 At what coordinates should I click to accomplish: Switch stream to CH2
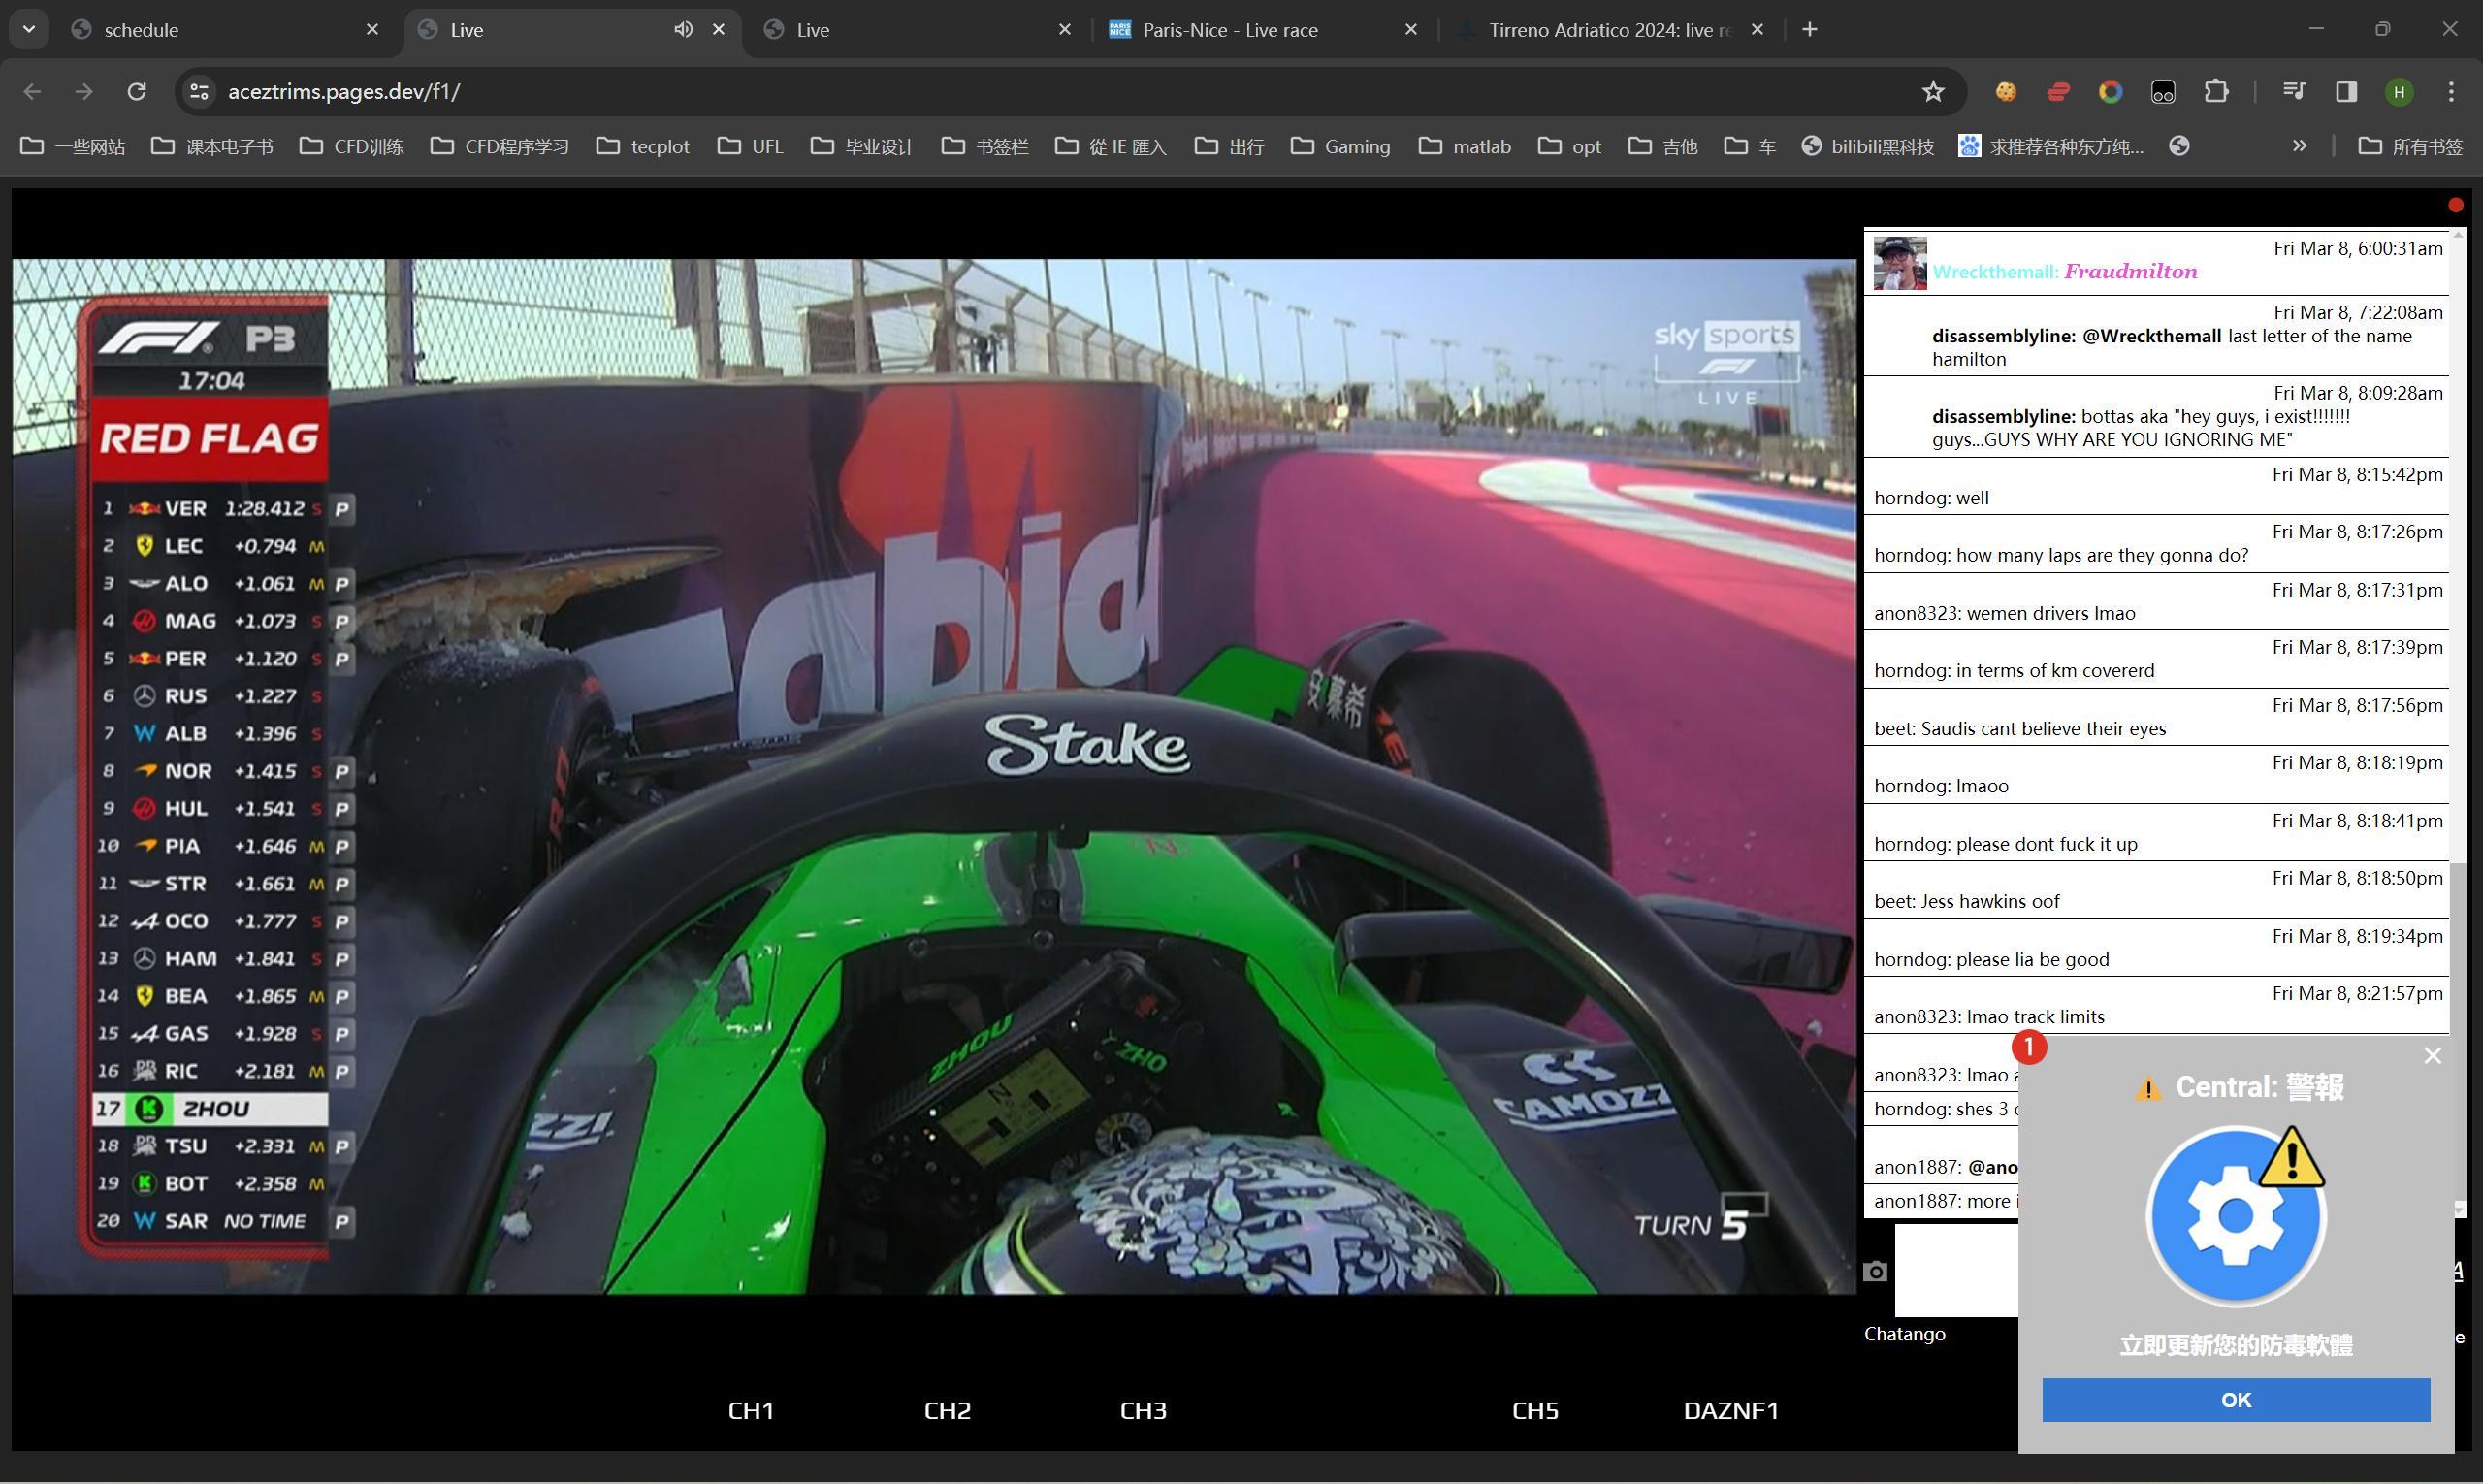coord(947,1410)
